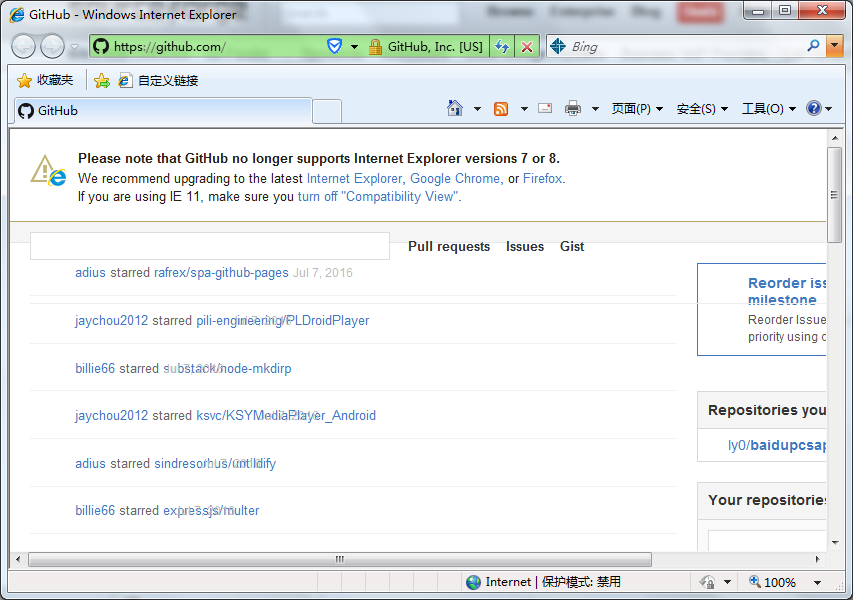This screenshot has width=853, height=600.
Task: Click the magnifier search icon in Bing box
Action: (813, 46)
